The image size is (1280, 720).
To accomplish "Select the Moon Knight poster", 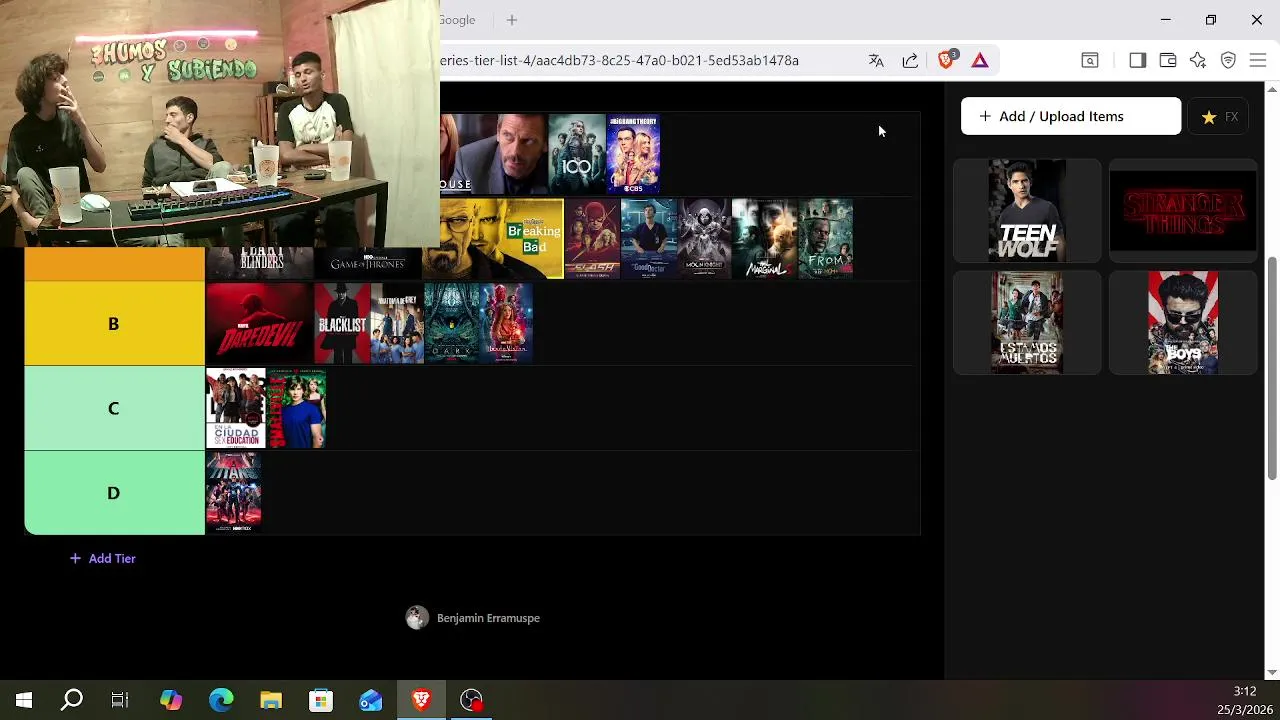I will [704, 239].
